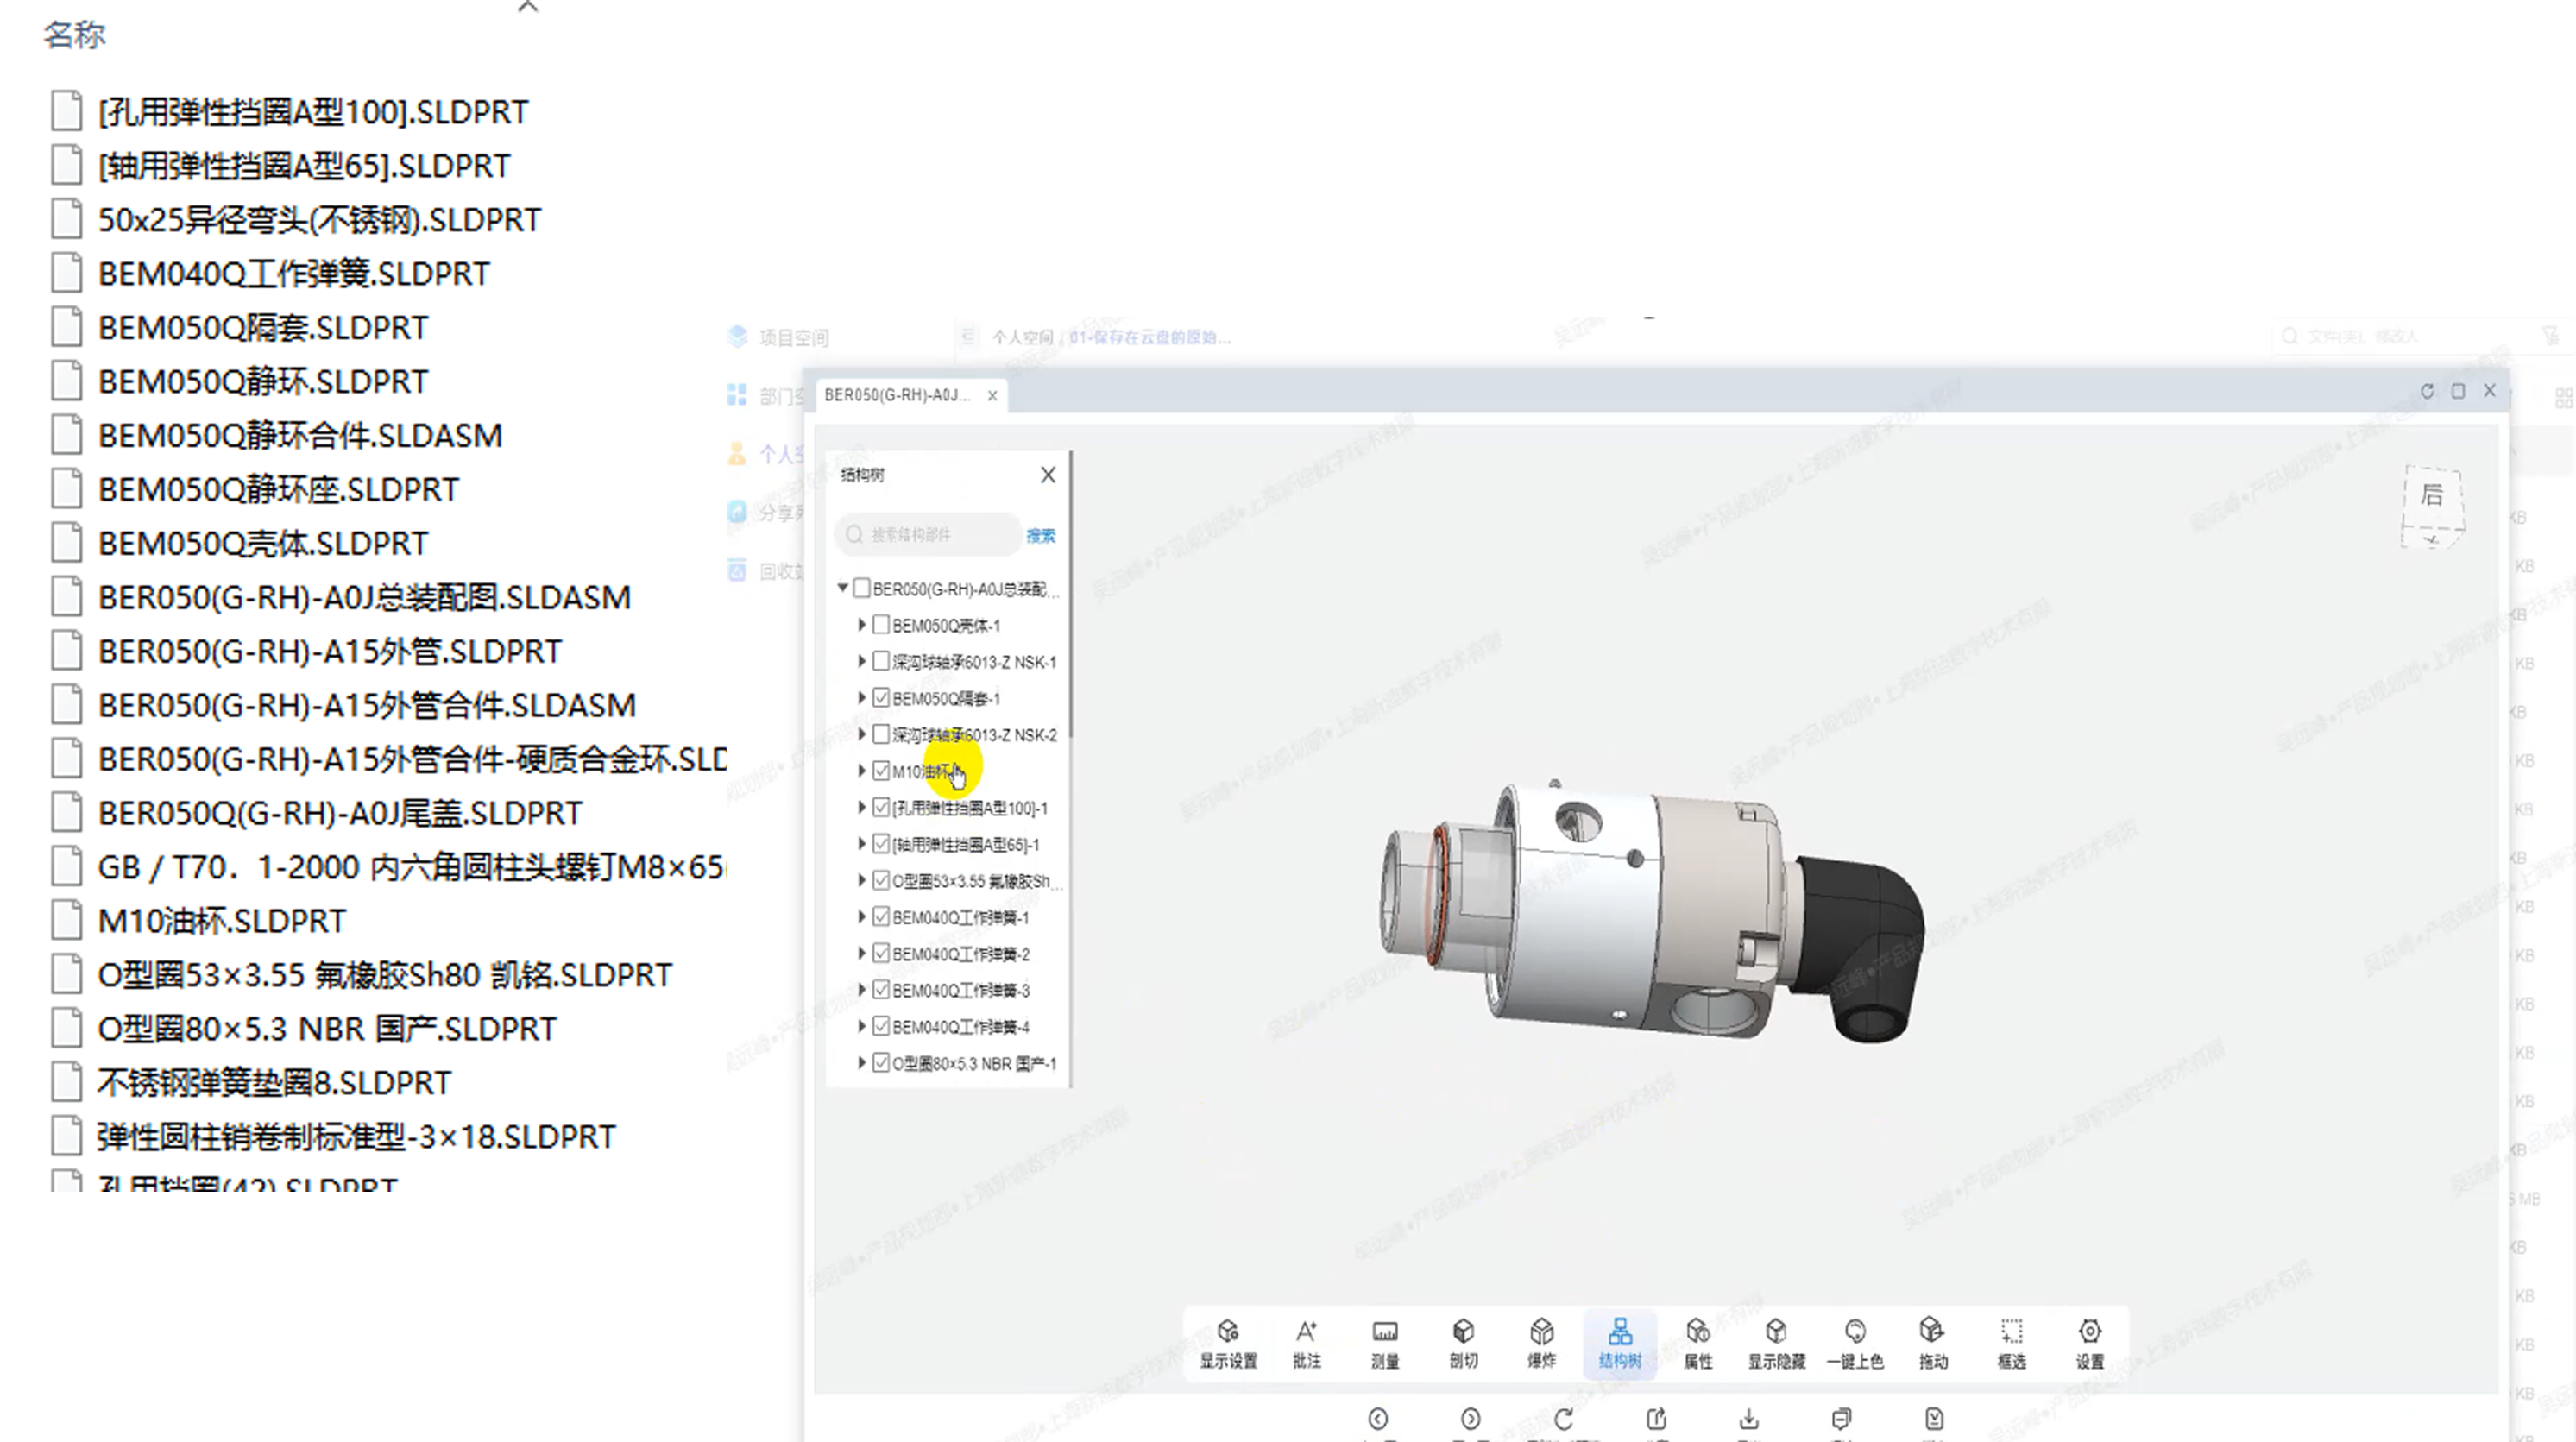
Task: Open the 属性 properties tool
Action: click(x=1698, y=1342)
